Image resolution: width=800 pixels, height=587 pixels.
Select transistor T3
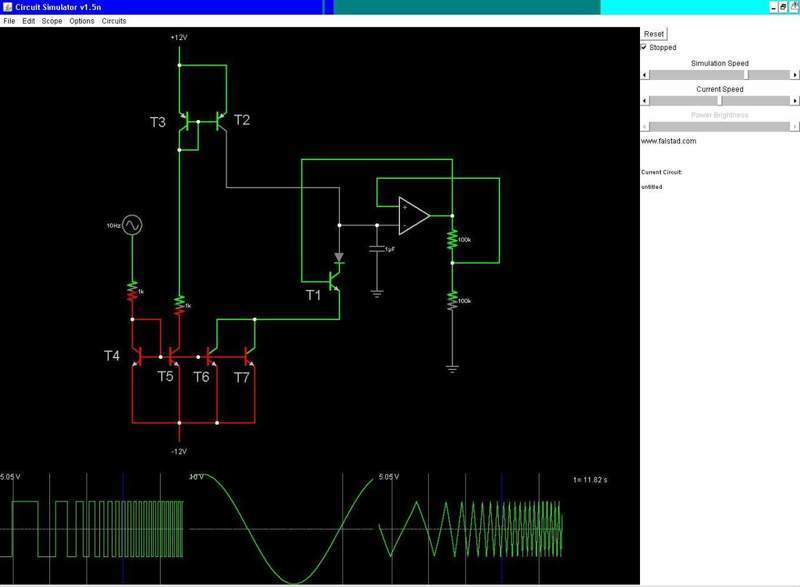click(x=184, y=121)
